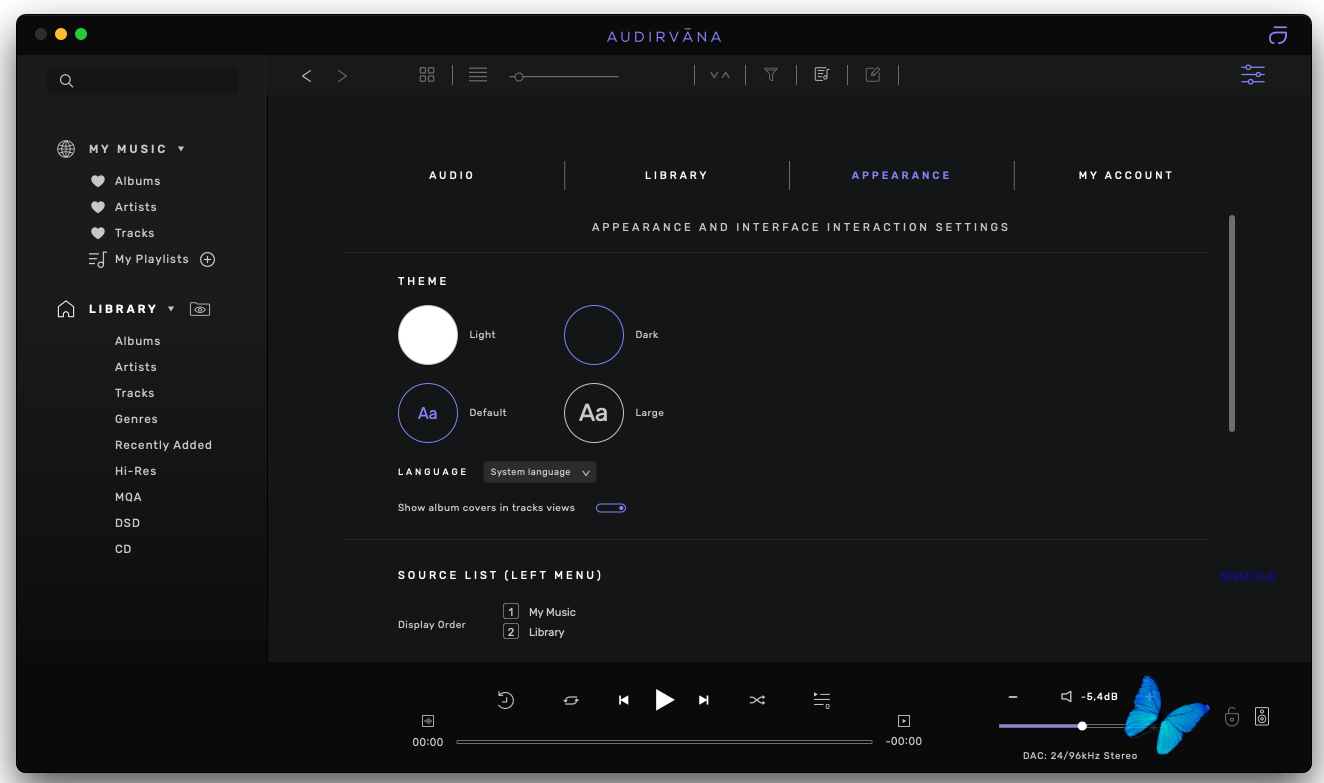This screenshot has width=1324, height=783.
Task: Open the output device speaker icon
Action: click(x=1262, y=716)
